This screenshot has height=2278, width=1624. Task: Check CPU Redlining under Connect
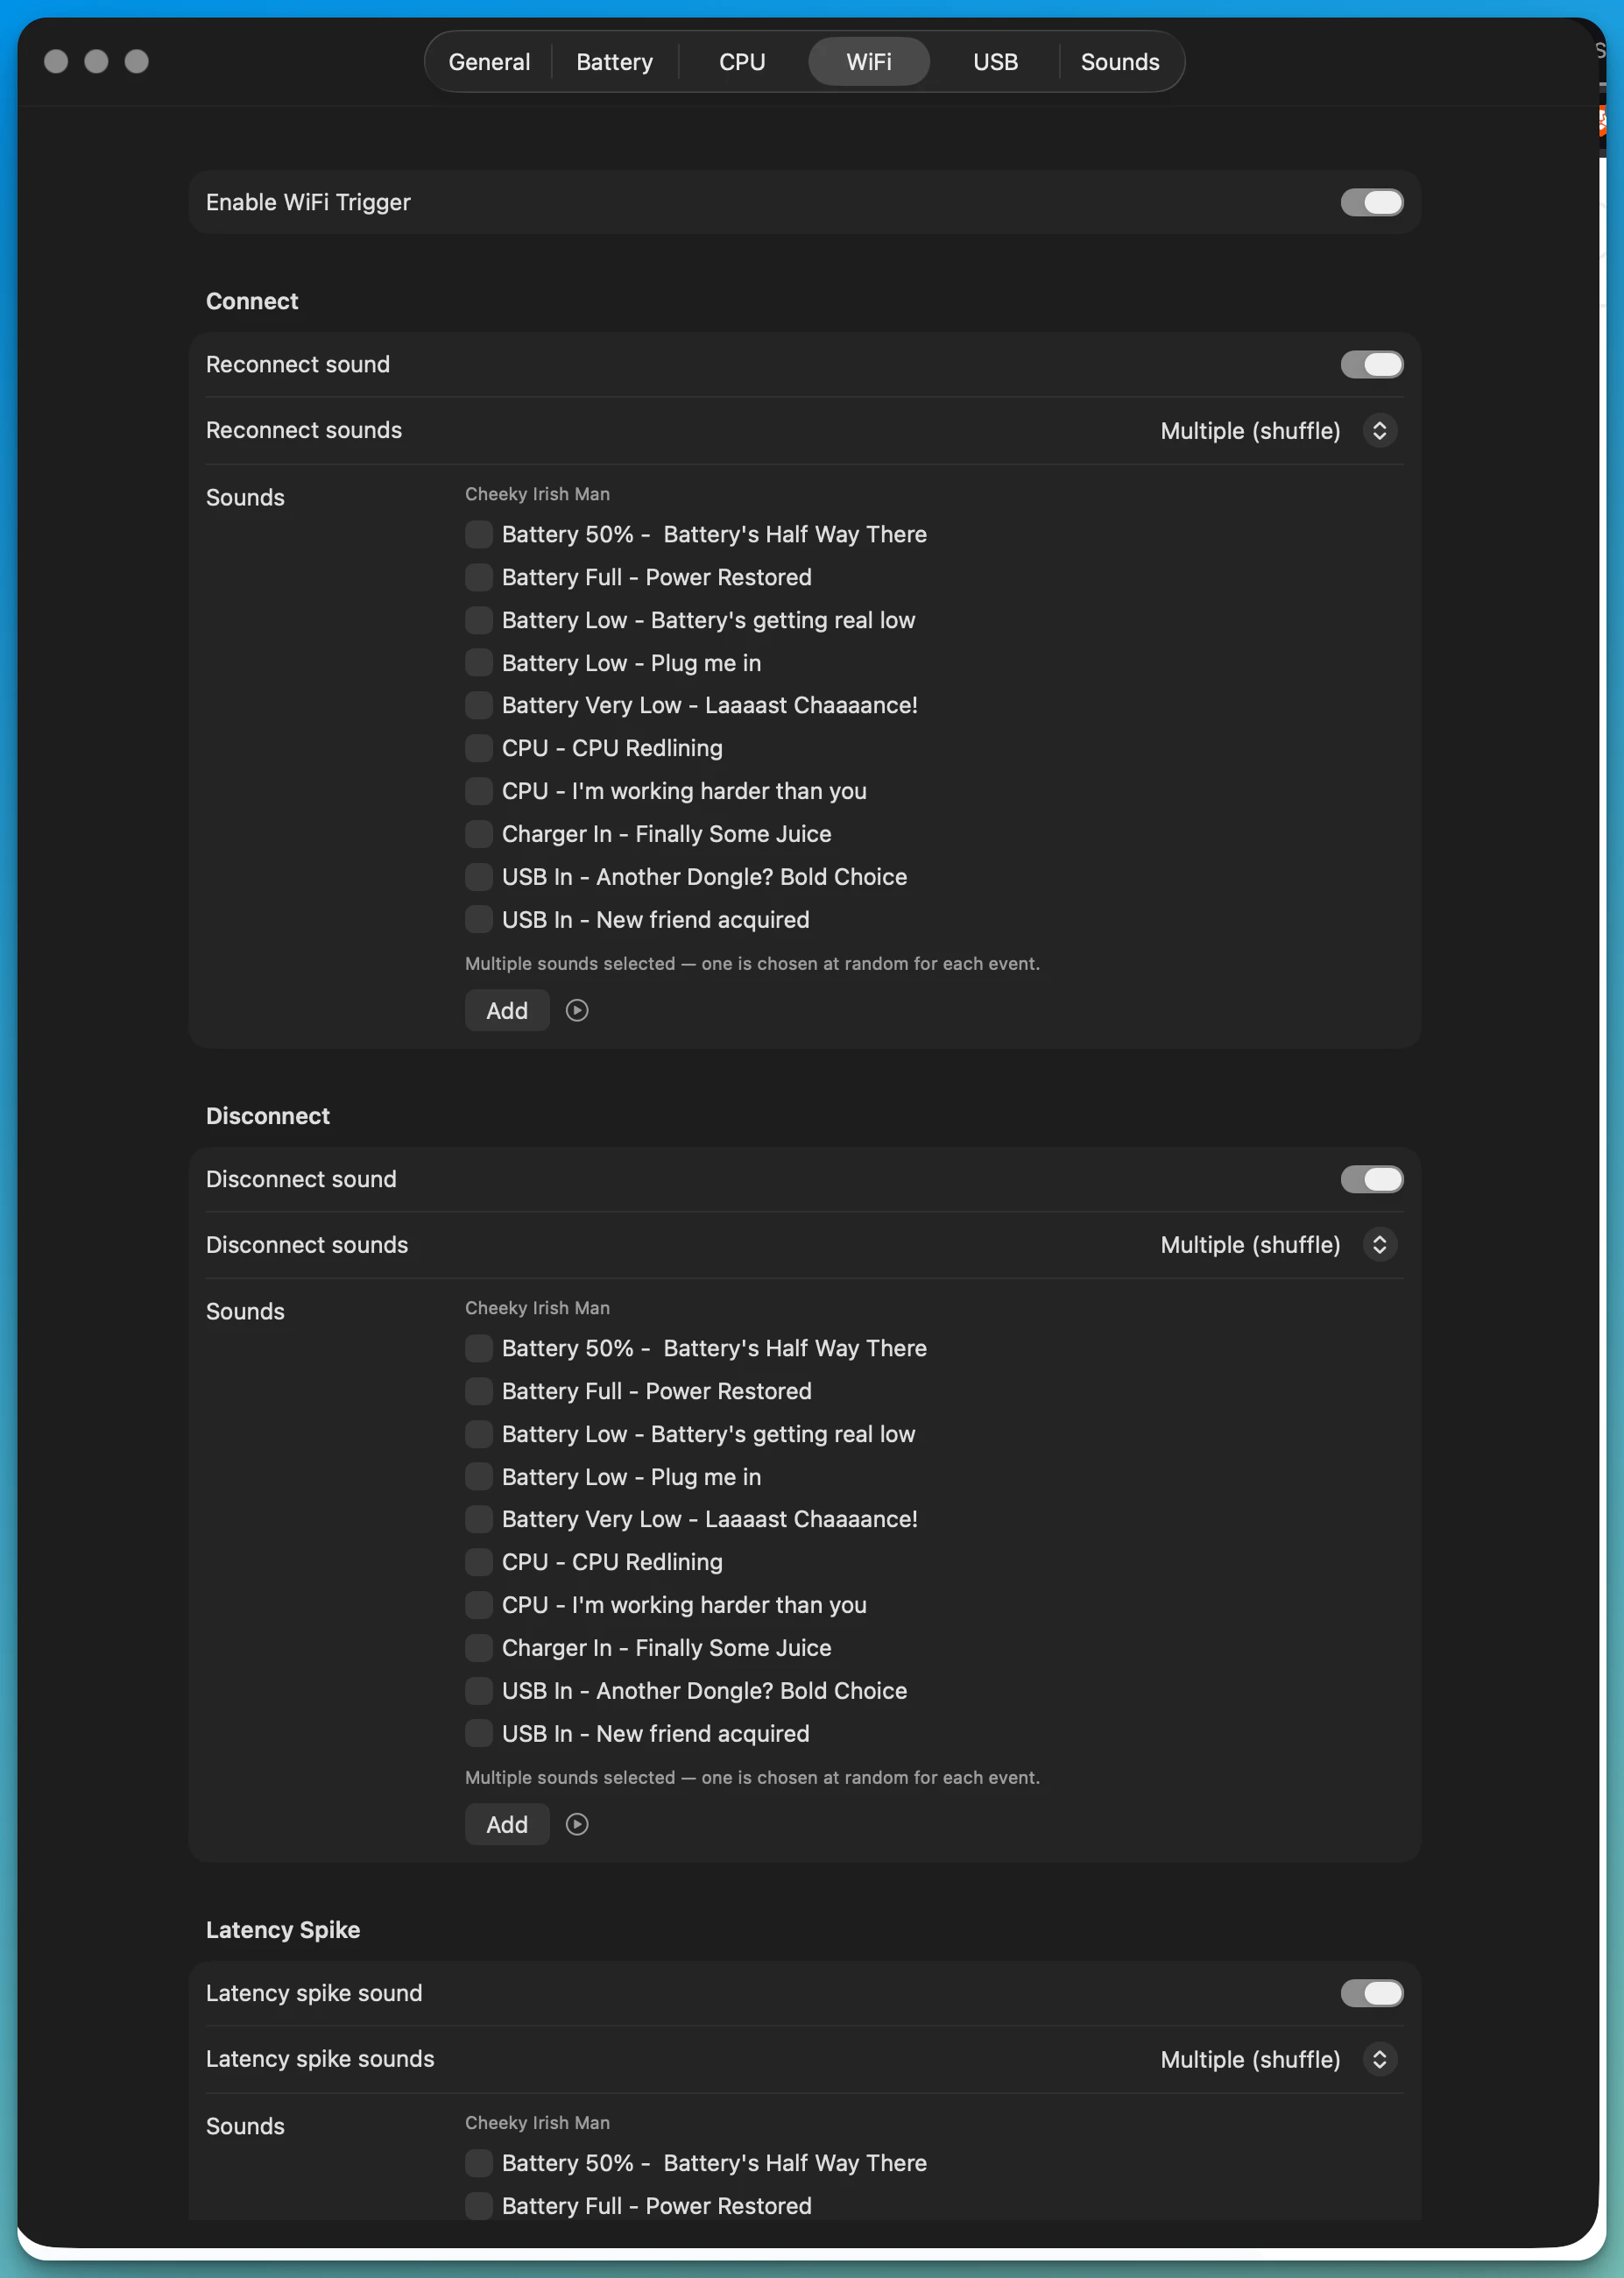coord(479,748)
